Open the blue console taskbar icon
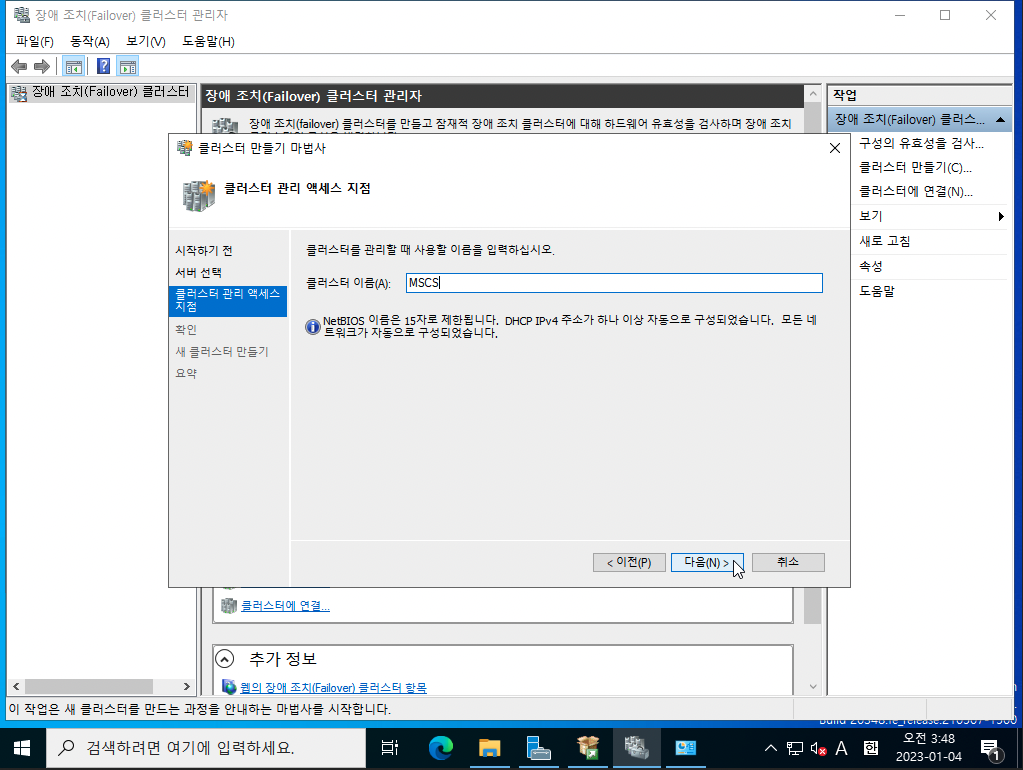 [685, 748]
